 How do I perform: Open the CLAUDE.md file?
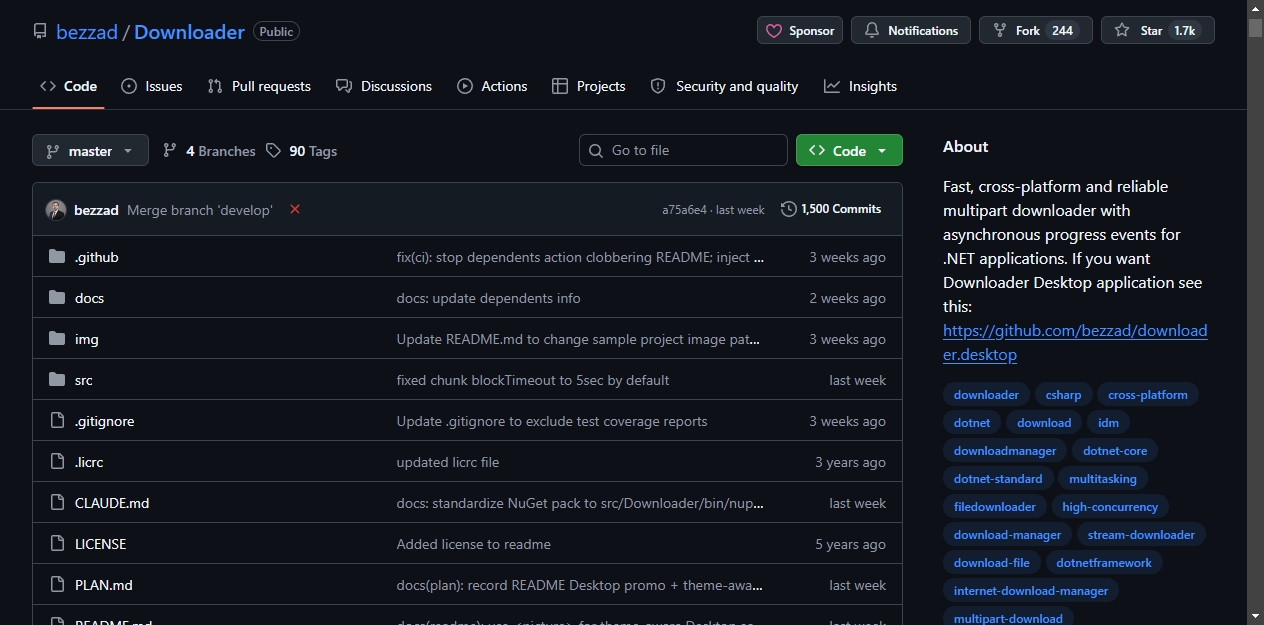click(112, 503)
